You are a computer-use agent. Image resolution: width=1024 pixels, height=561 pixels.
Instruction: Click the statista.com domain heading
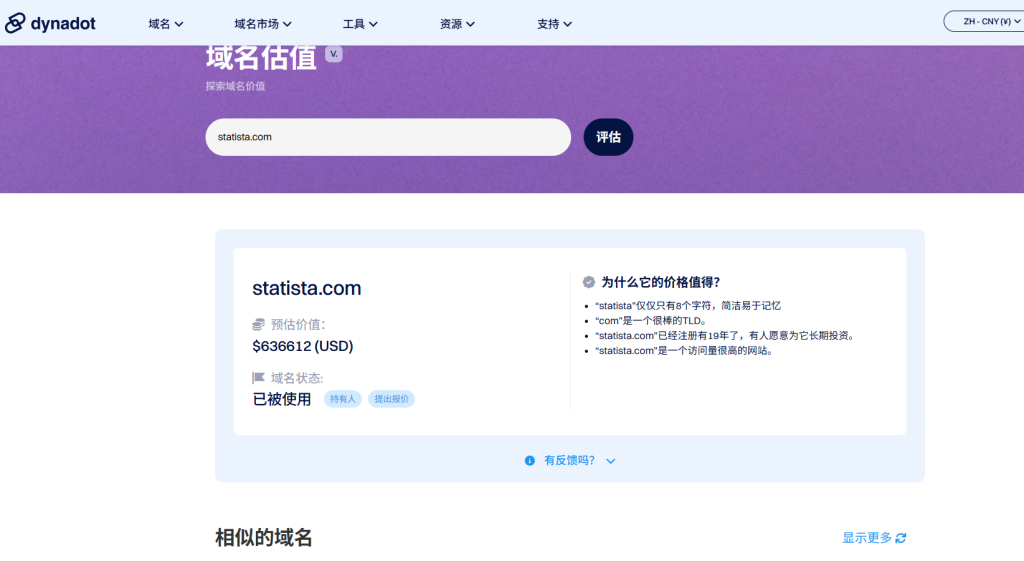[x=307, y=288]
